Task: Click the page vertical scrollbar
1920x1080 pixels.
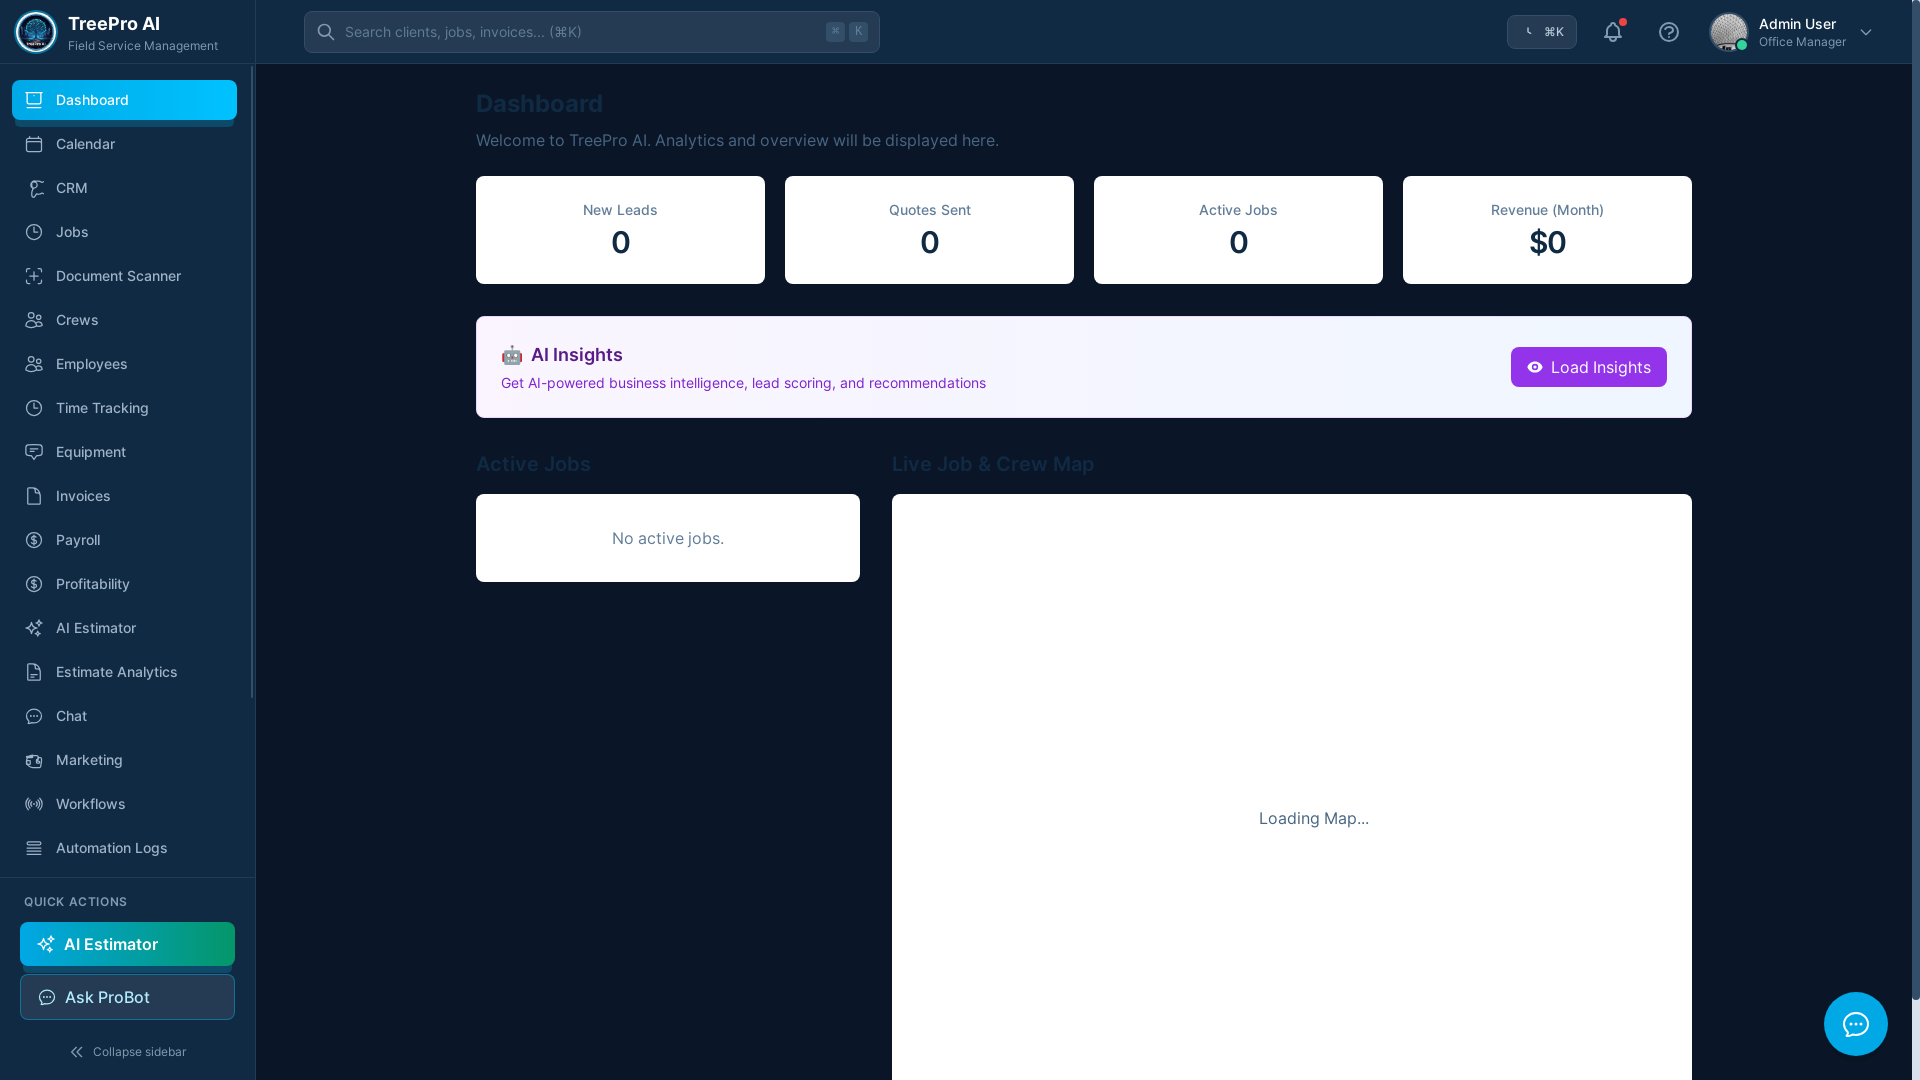Action: (1916, 500)
